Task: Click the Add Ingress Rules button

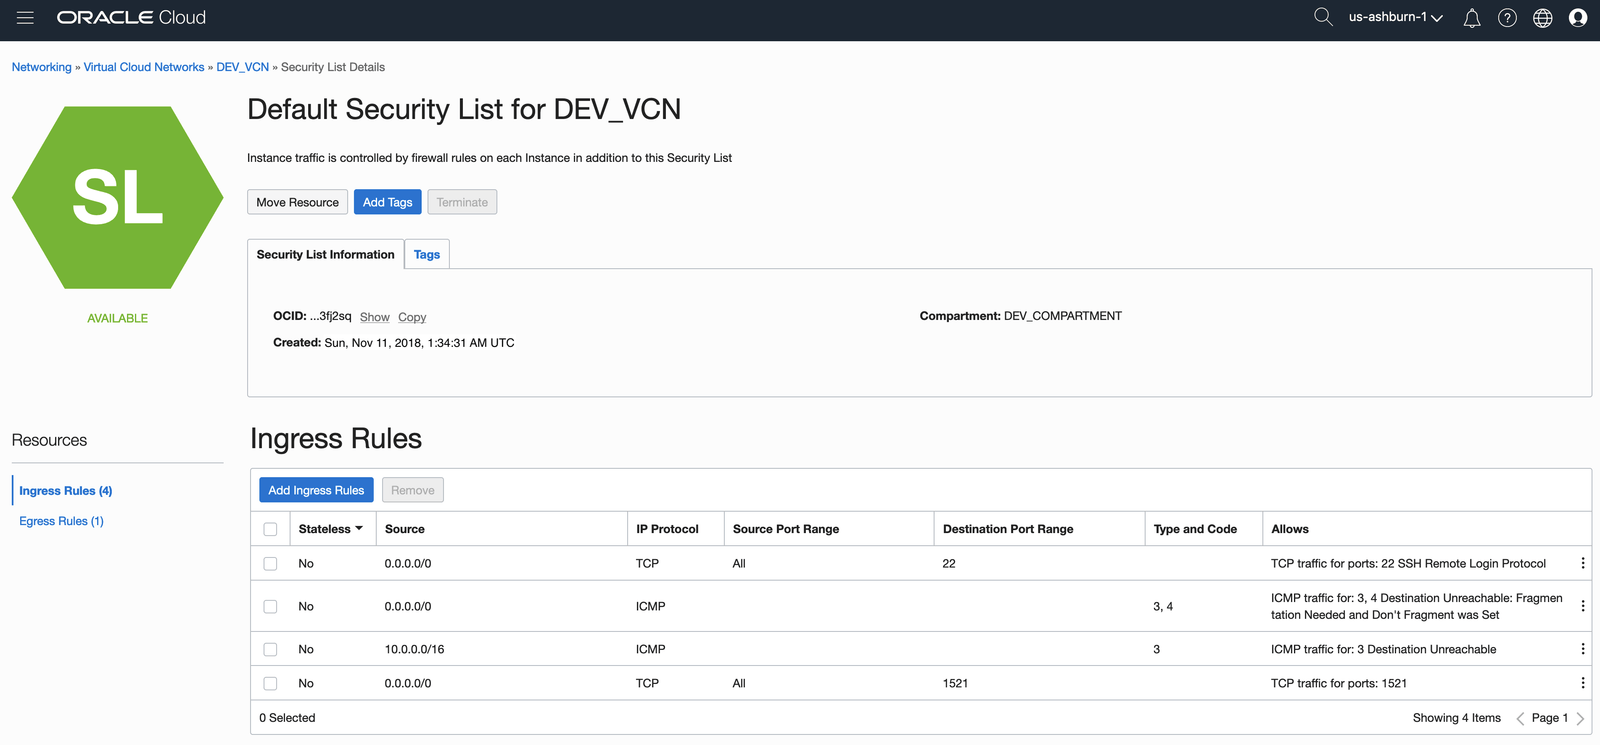Action: [316, 490]
